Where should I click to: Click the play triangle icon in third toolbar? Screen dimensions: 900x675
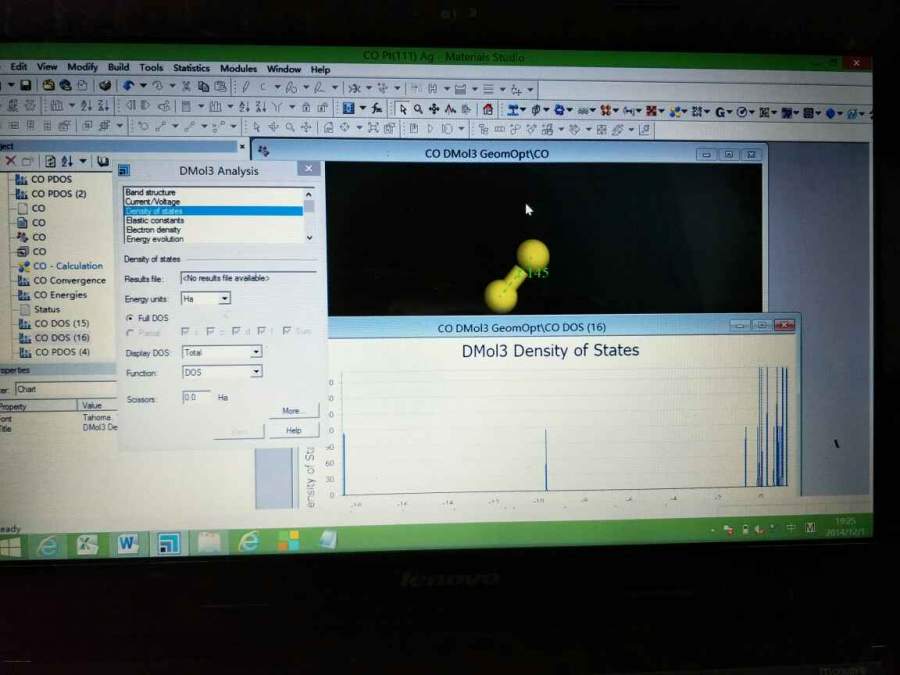[430, 129]
